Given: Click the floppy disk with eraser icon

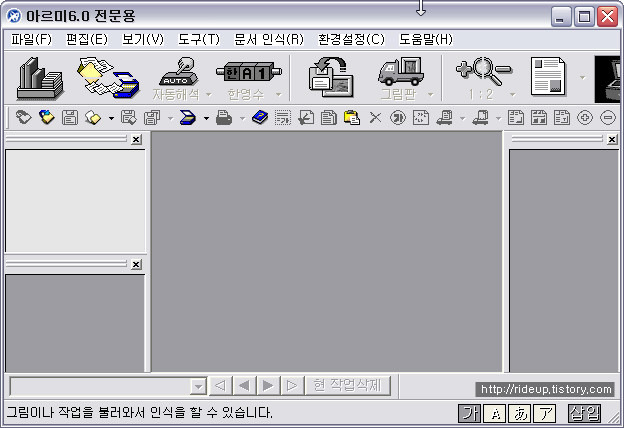Looking at the screenshot, I should (x=128, y=118).
